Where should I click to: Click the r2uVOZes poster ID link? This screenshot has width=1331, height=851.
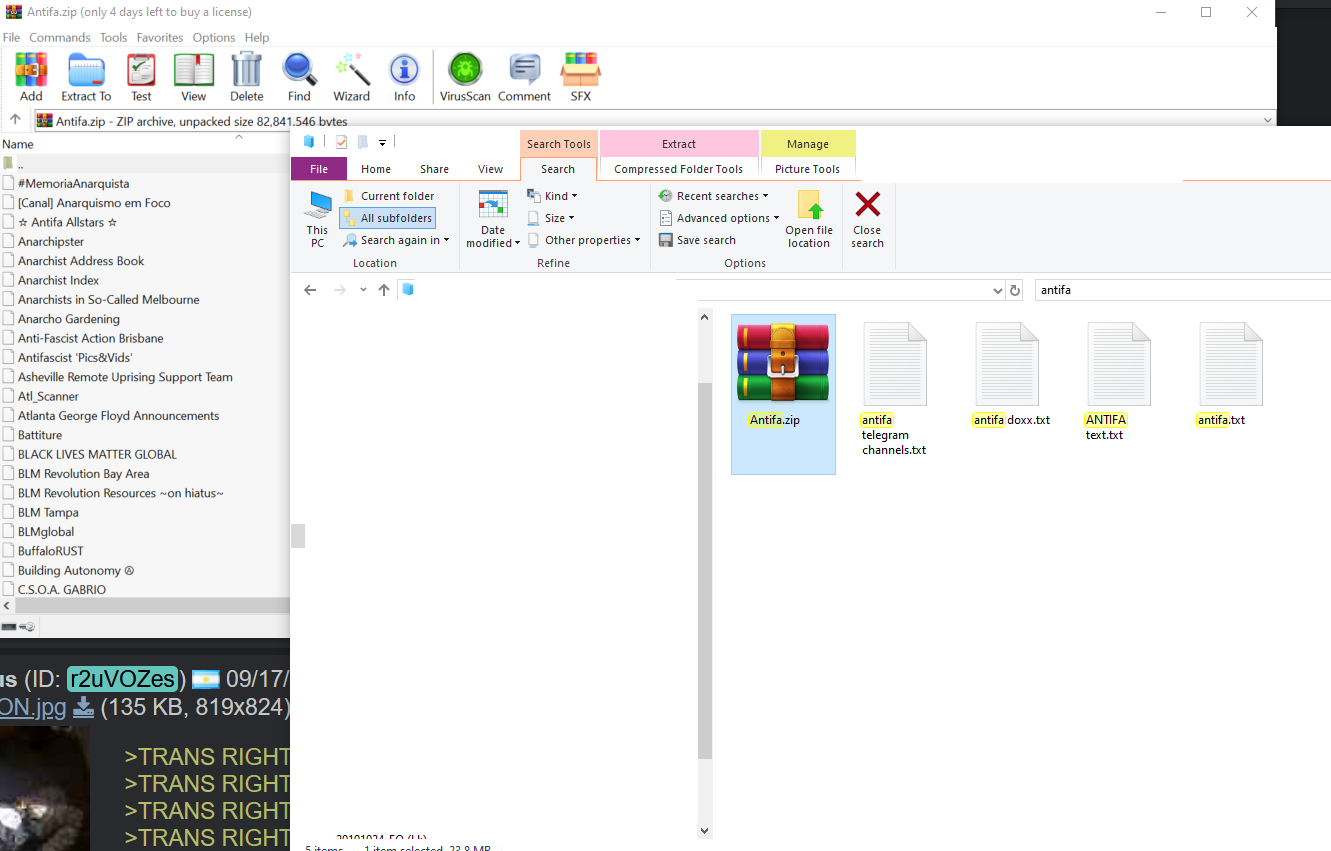click(x=122, y=679)
